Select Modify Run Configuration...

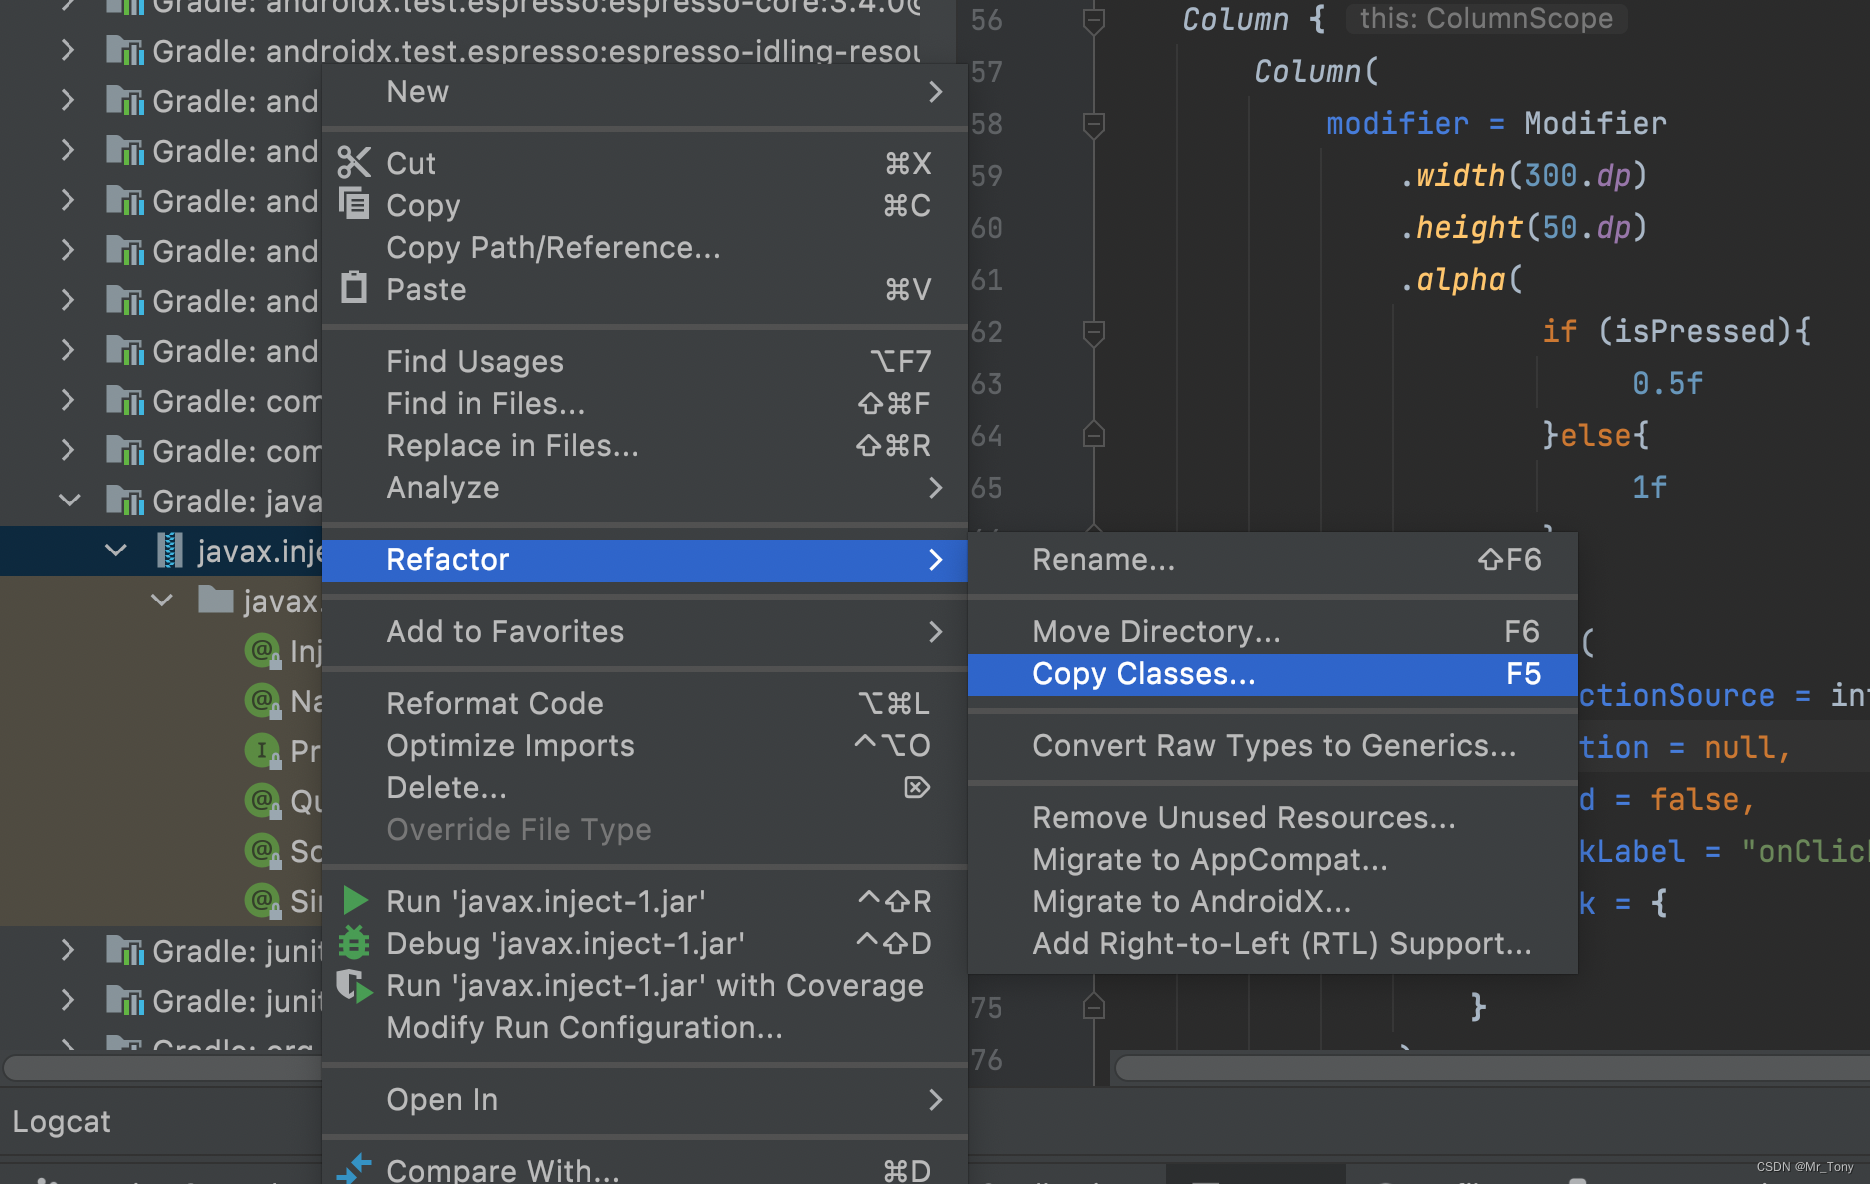pos(645,1028)
